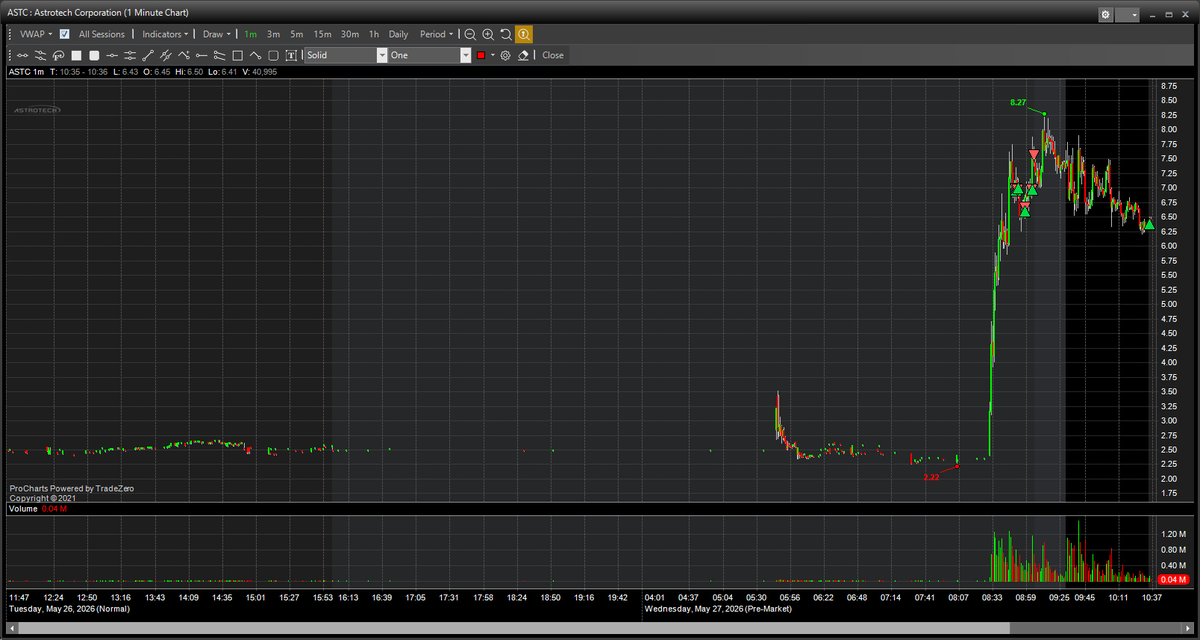Select the parallel channel drawing tool

pyautogui.click(x=219, y=55)
